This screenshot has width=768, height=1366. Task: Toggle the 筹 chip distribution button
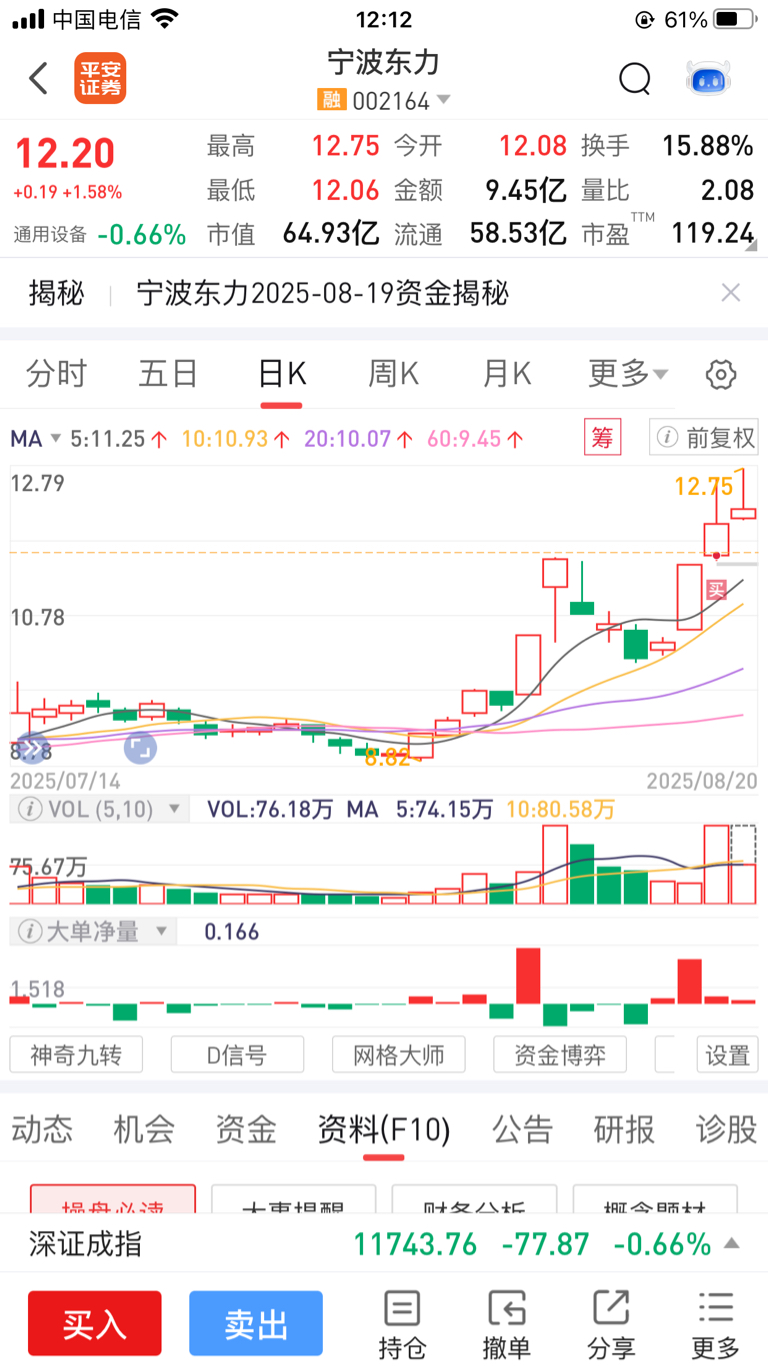602,437
